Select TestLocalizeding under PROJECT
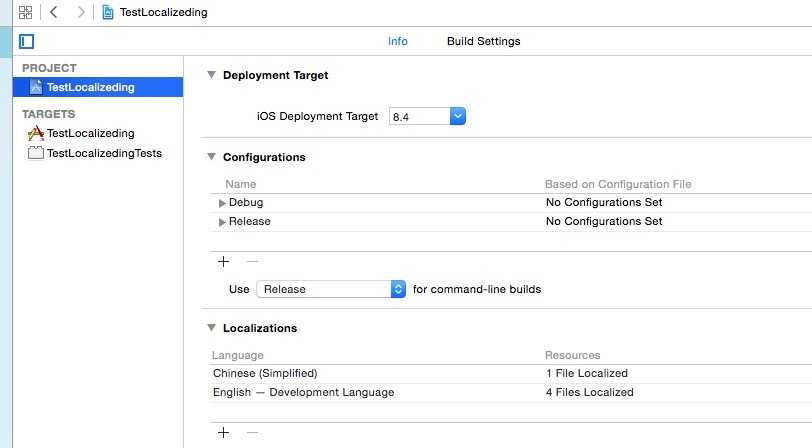The image size is (812, 448). [98, 87]
